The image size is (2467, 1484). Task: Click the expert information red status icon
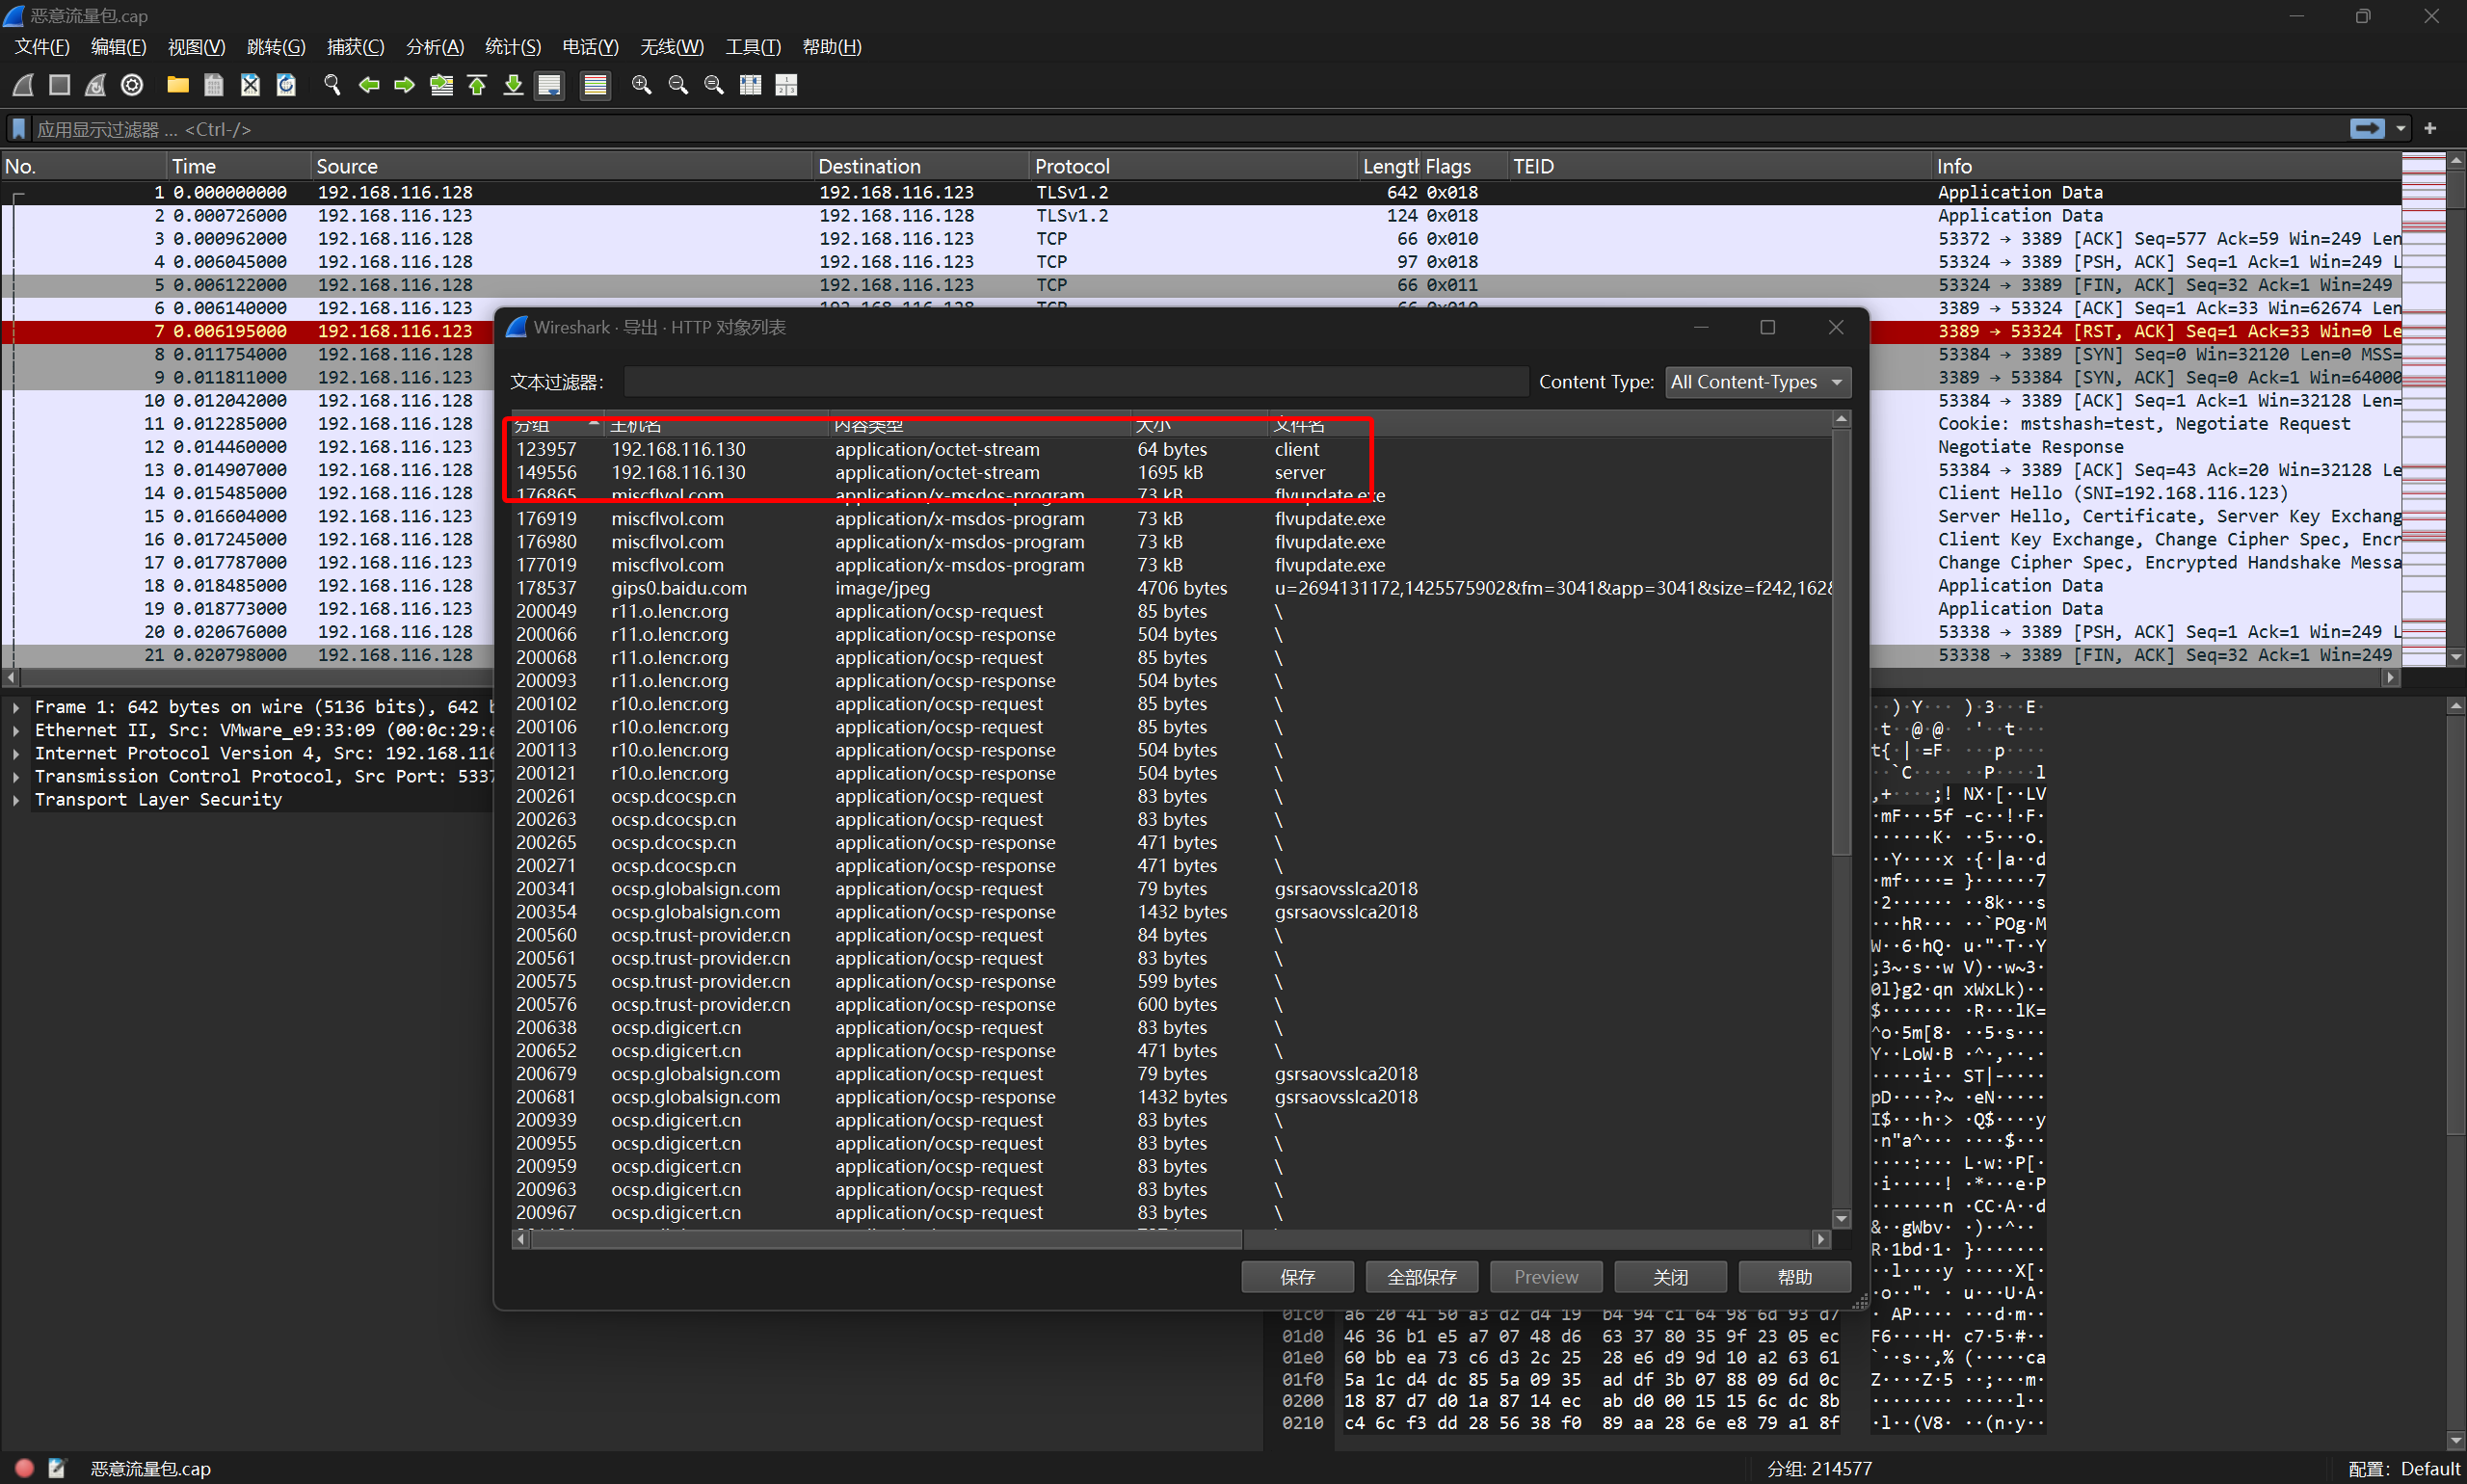pyautogui.click(x=24, y=1468)
